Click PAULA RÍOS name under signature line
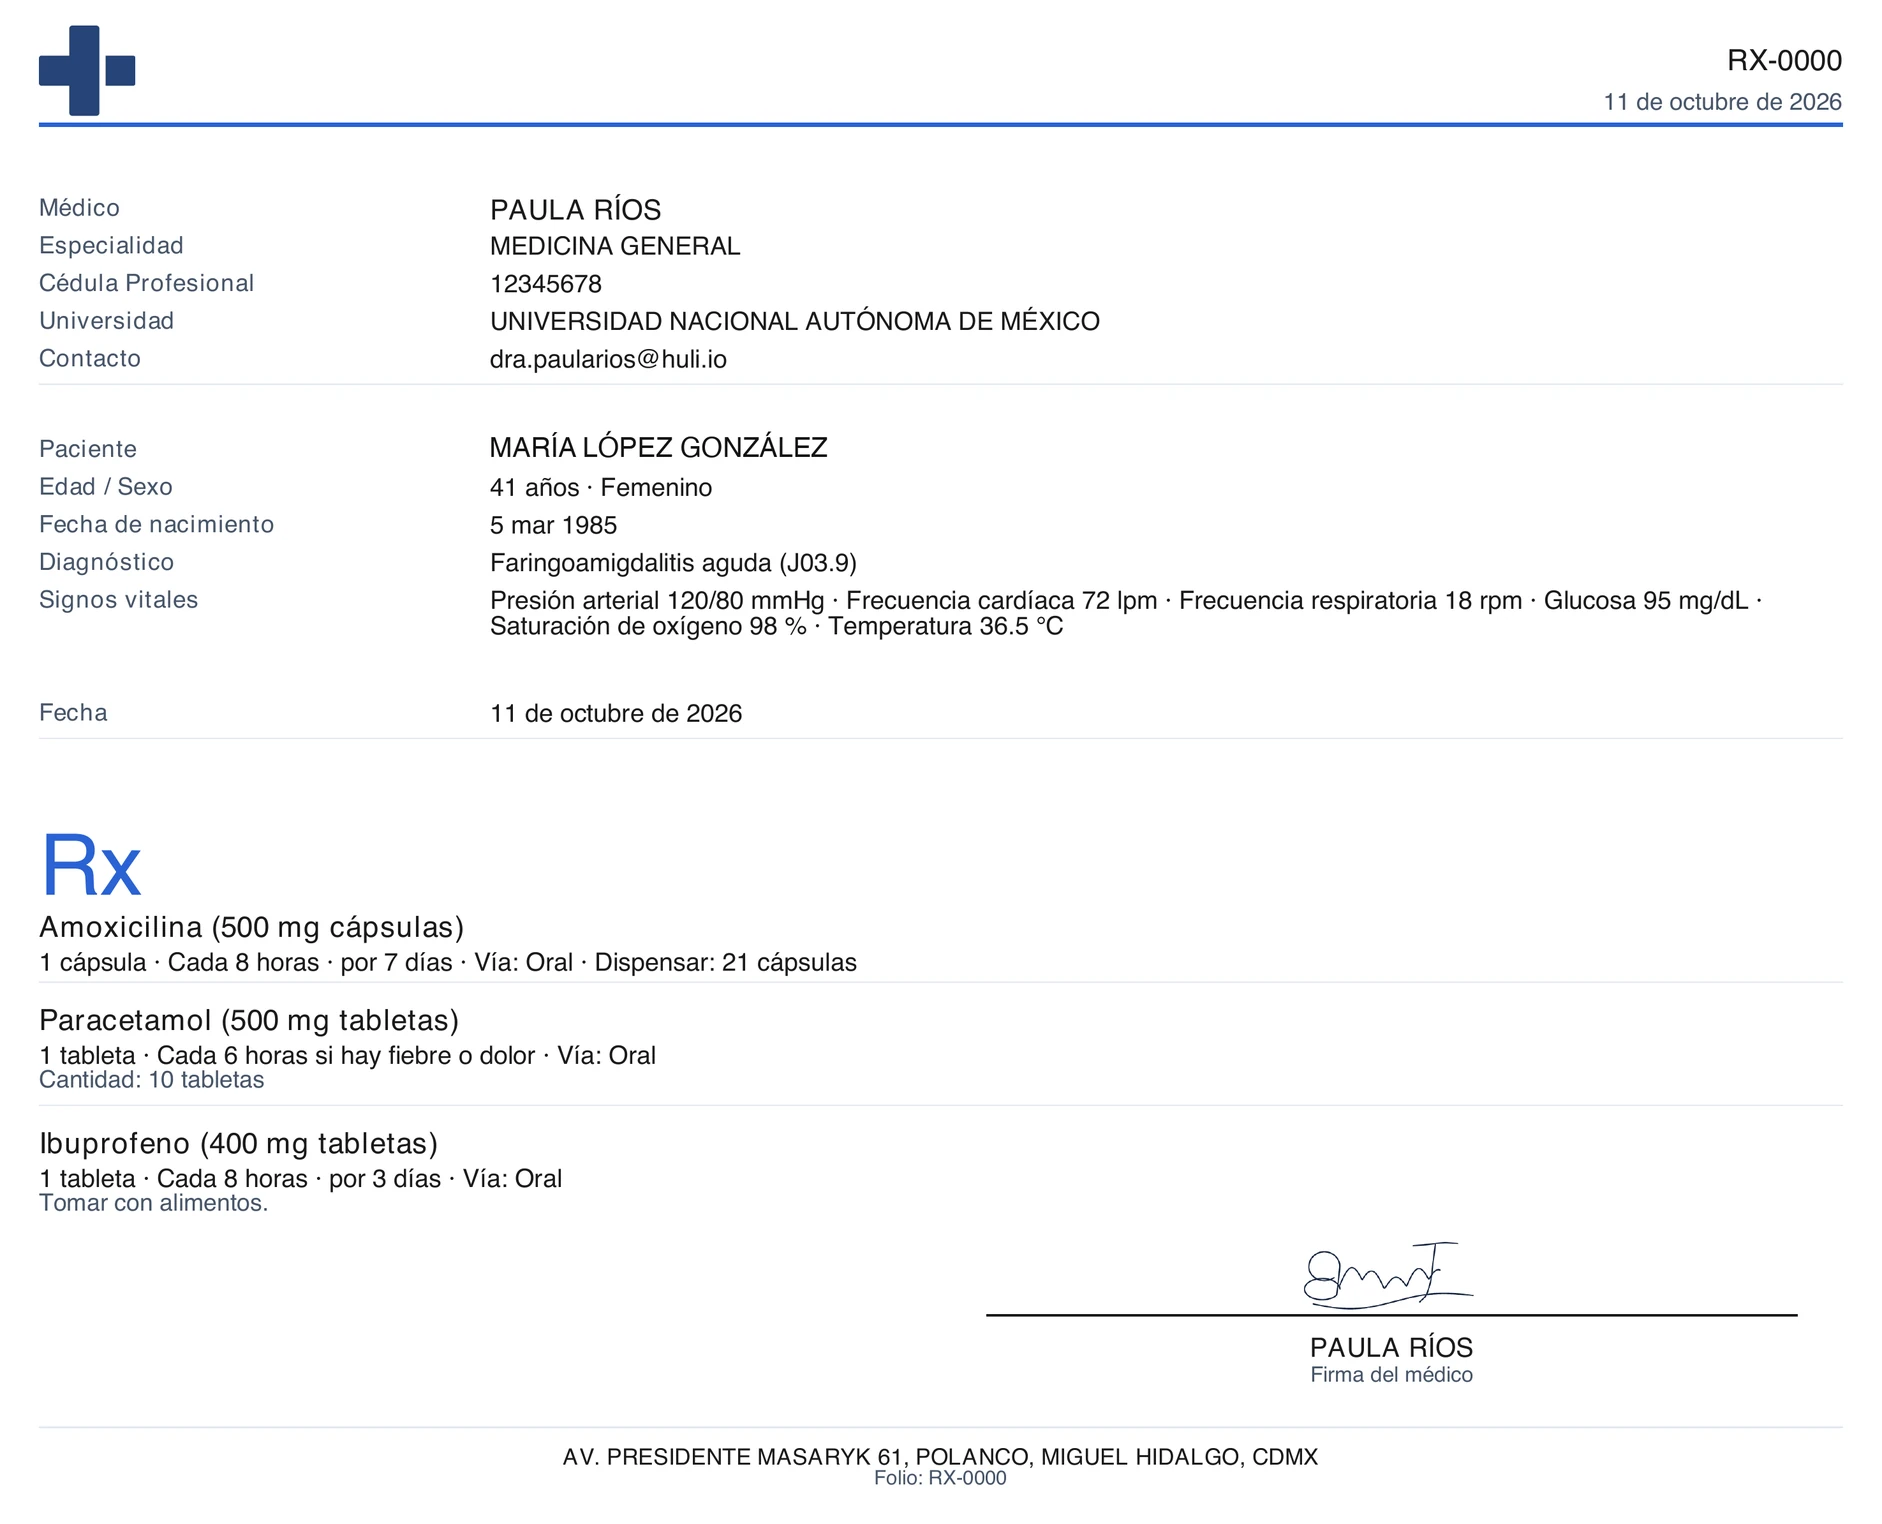1882x1524 pixels. tap(1391, 1348)
